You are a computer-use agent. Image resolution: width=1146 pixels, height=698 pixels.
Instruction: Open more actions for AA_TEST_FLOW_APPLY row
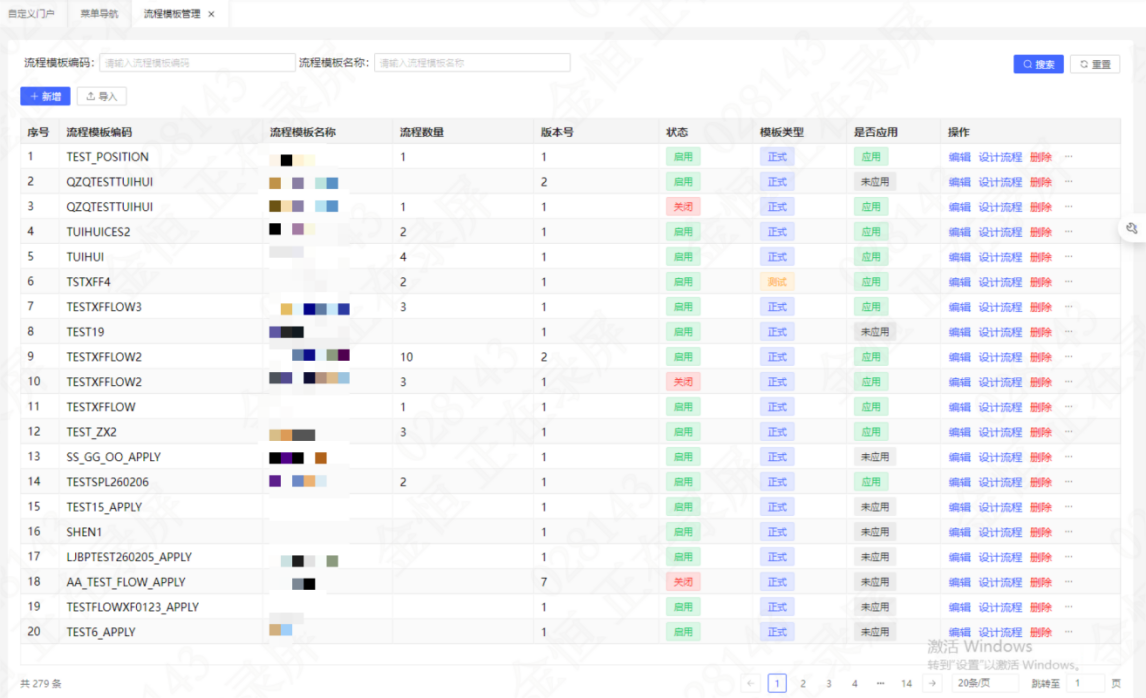click(x=1069, y=582)
